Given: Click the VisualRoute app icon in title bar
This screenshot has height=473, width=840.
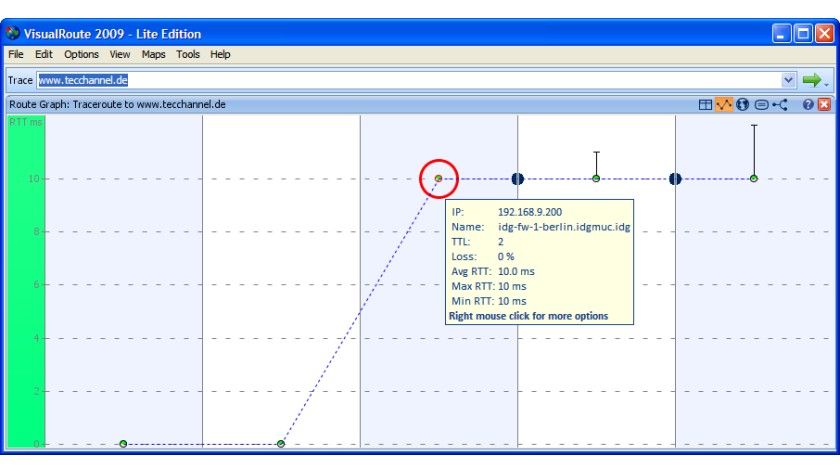Looking at the screenshot, I should (13, 33).
